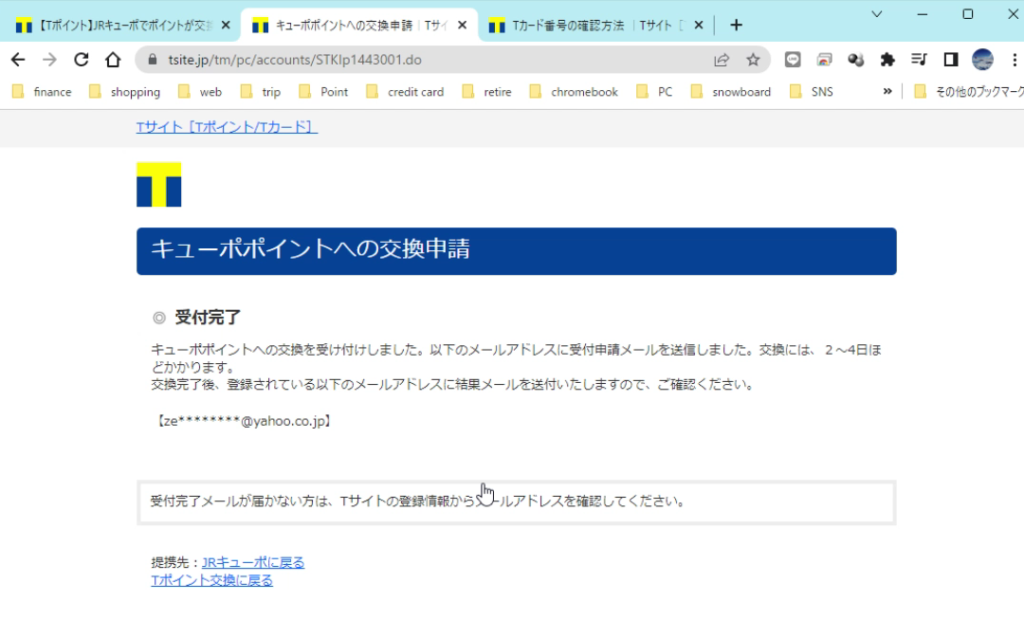Open the PC bookmark folder
Image resolution: width=1024 pixels, height=638 pixels.
(654, 92)
